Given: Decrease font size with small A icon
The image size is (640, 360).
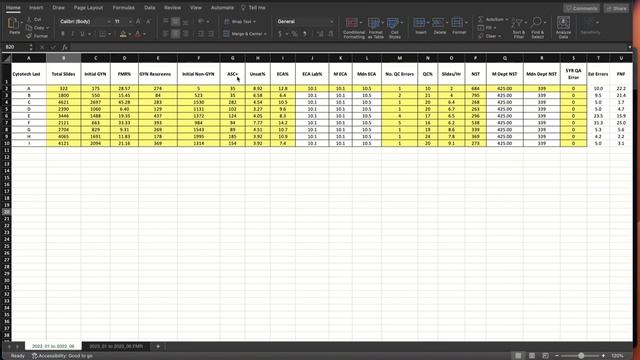Looking at the screenshot, I should pyautogui.click(x=148, y=21).
